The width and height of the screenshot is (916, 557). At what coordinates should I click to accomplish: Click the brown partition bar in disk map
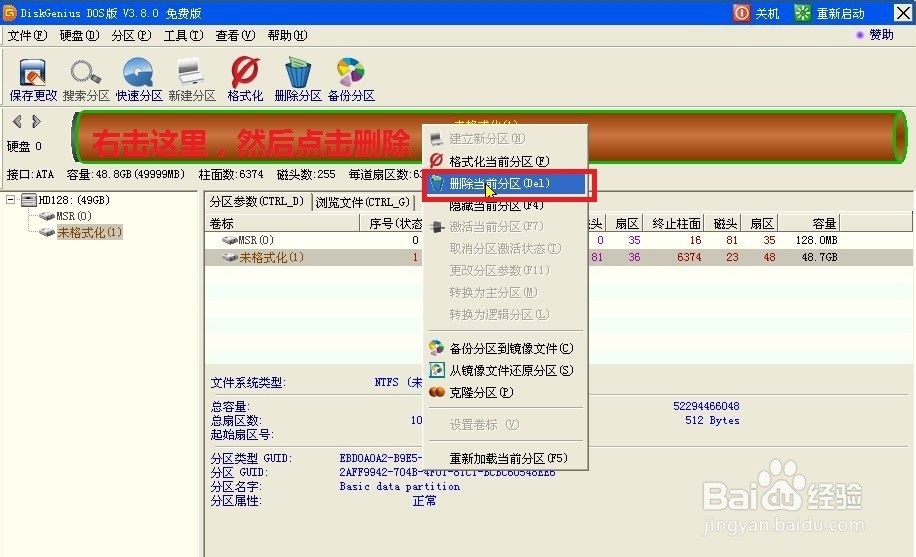(491, 136)
